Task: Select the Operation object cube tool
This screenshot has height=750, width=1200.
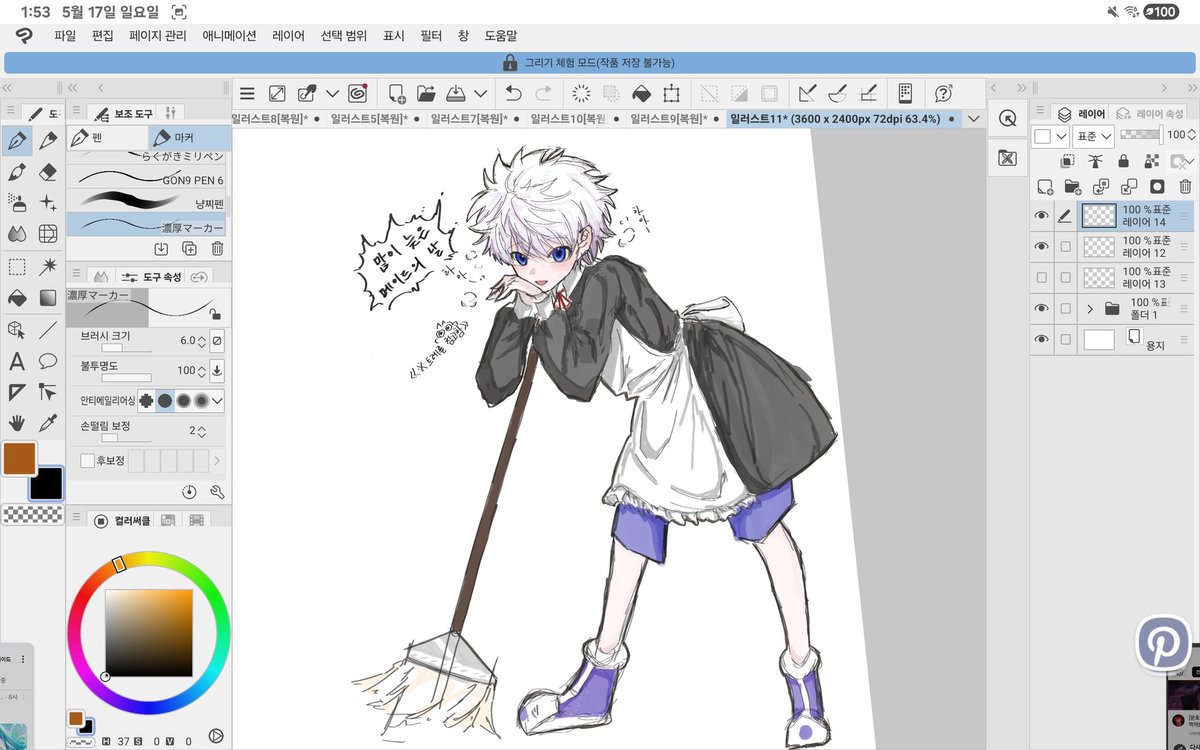Action: click(17, 329)
